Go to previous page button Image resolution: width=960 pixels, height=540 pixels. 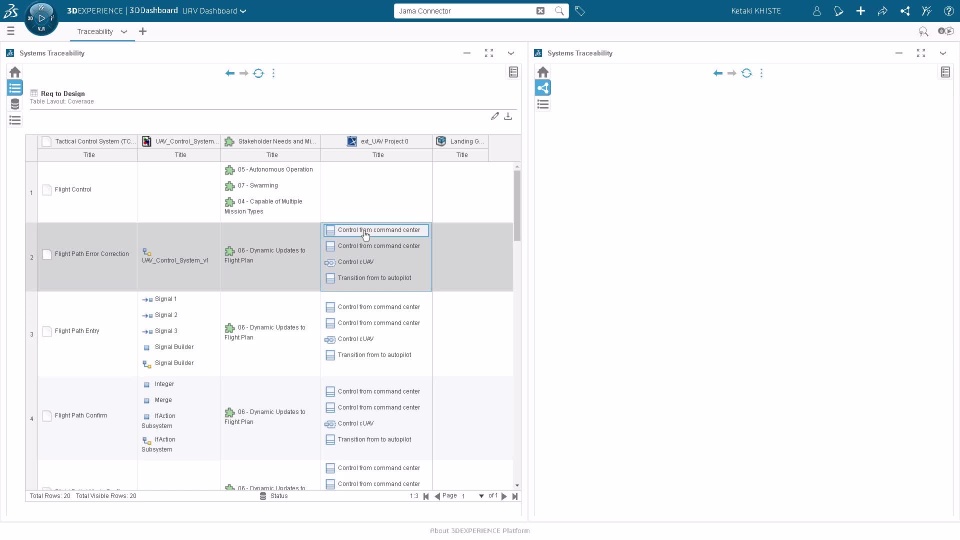(x=437, y=497)
